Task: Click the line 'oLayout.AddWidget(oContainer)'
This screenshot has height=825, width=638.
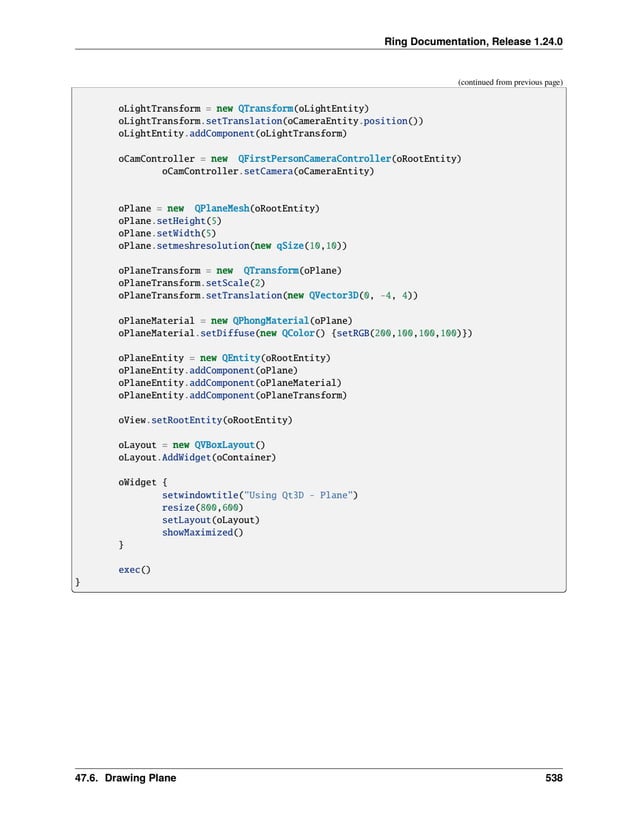Action: 197,458
